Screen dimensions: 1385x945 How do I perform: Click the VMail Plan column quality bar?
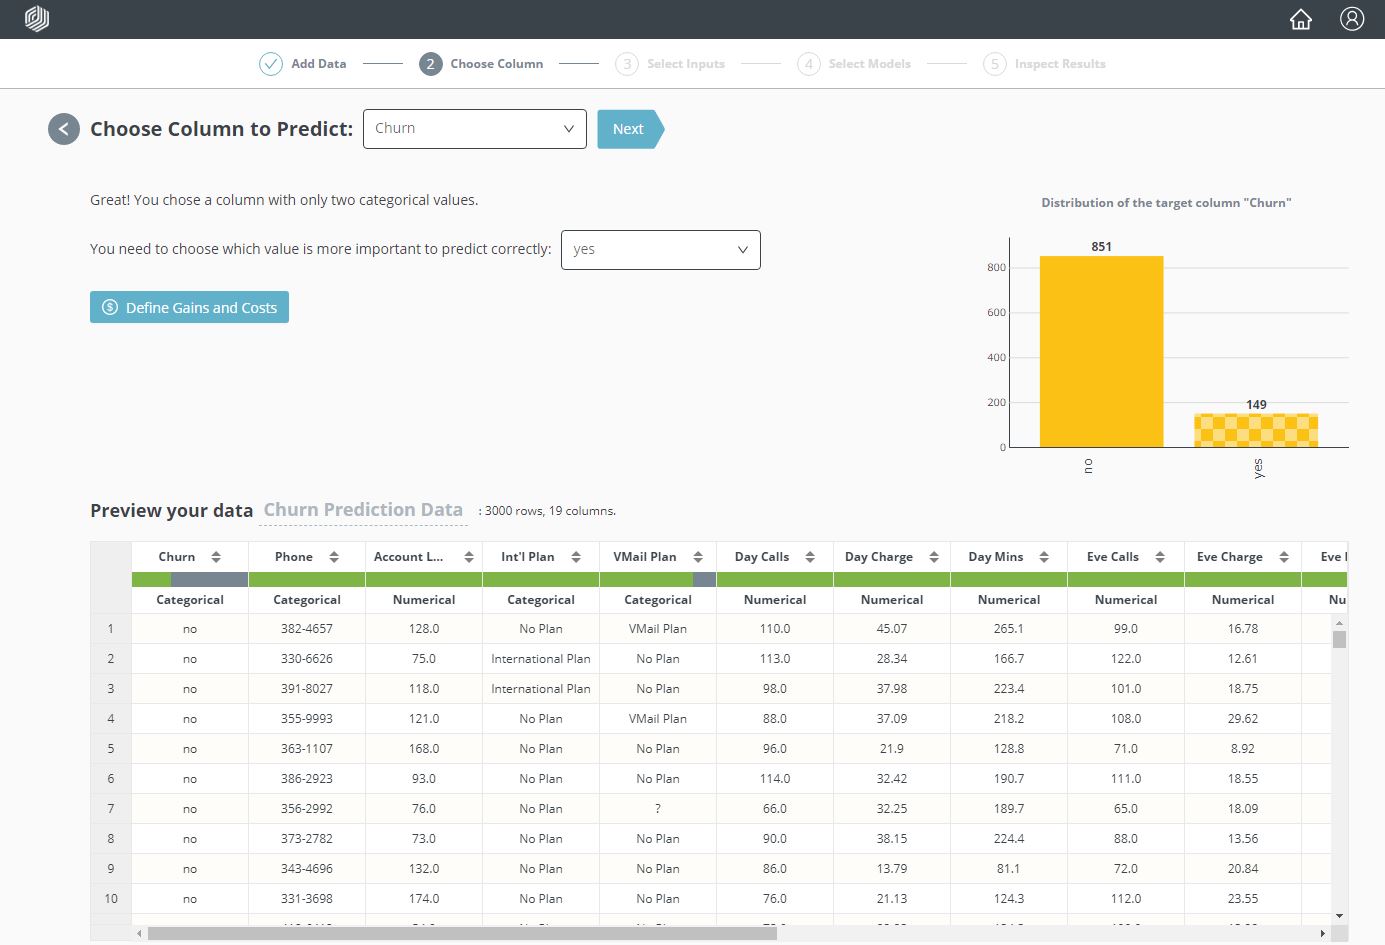click(x=658, y=579)
